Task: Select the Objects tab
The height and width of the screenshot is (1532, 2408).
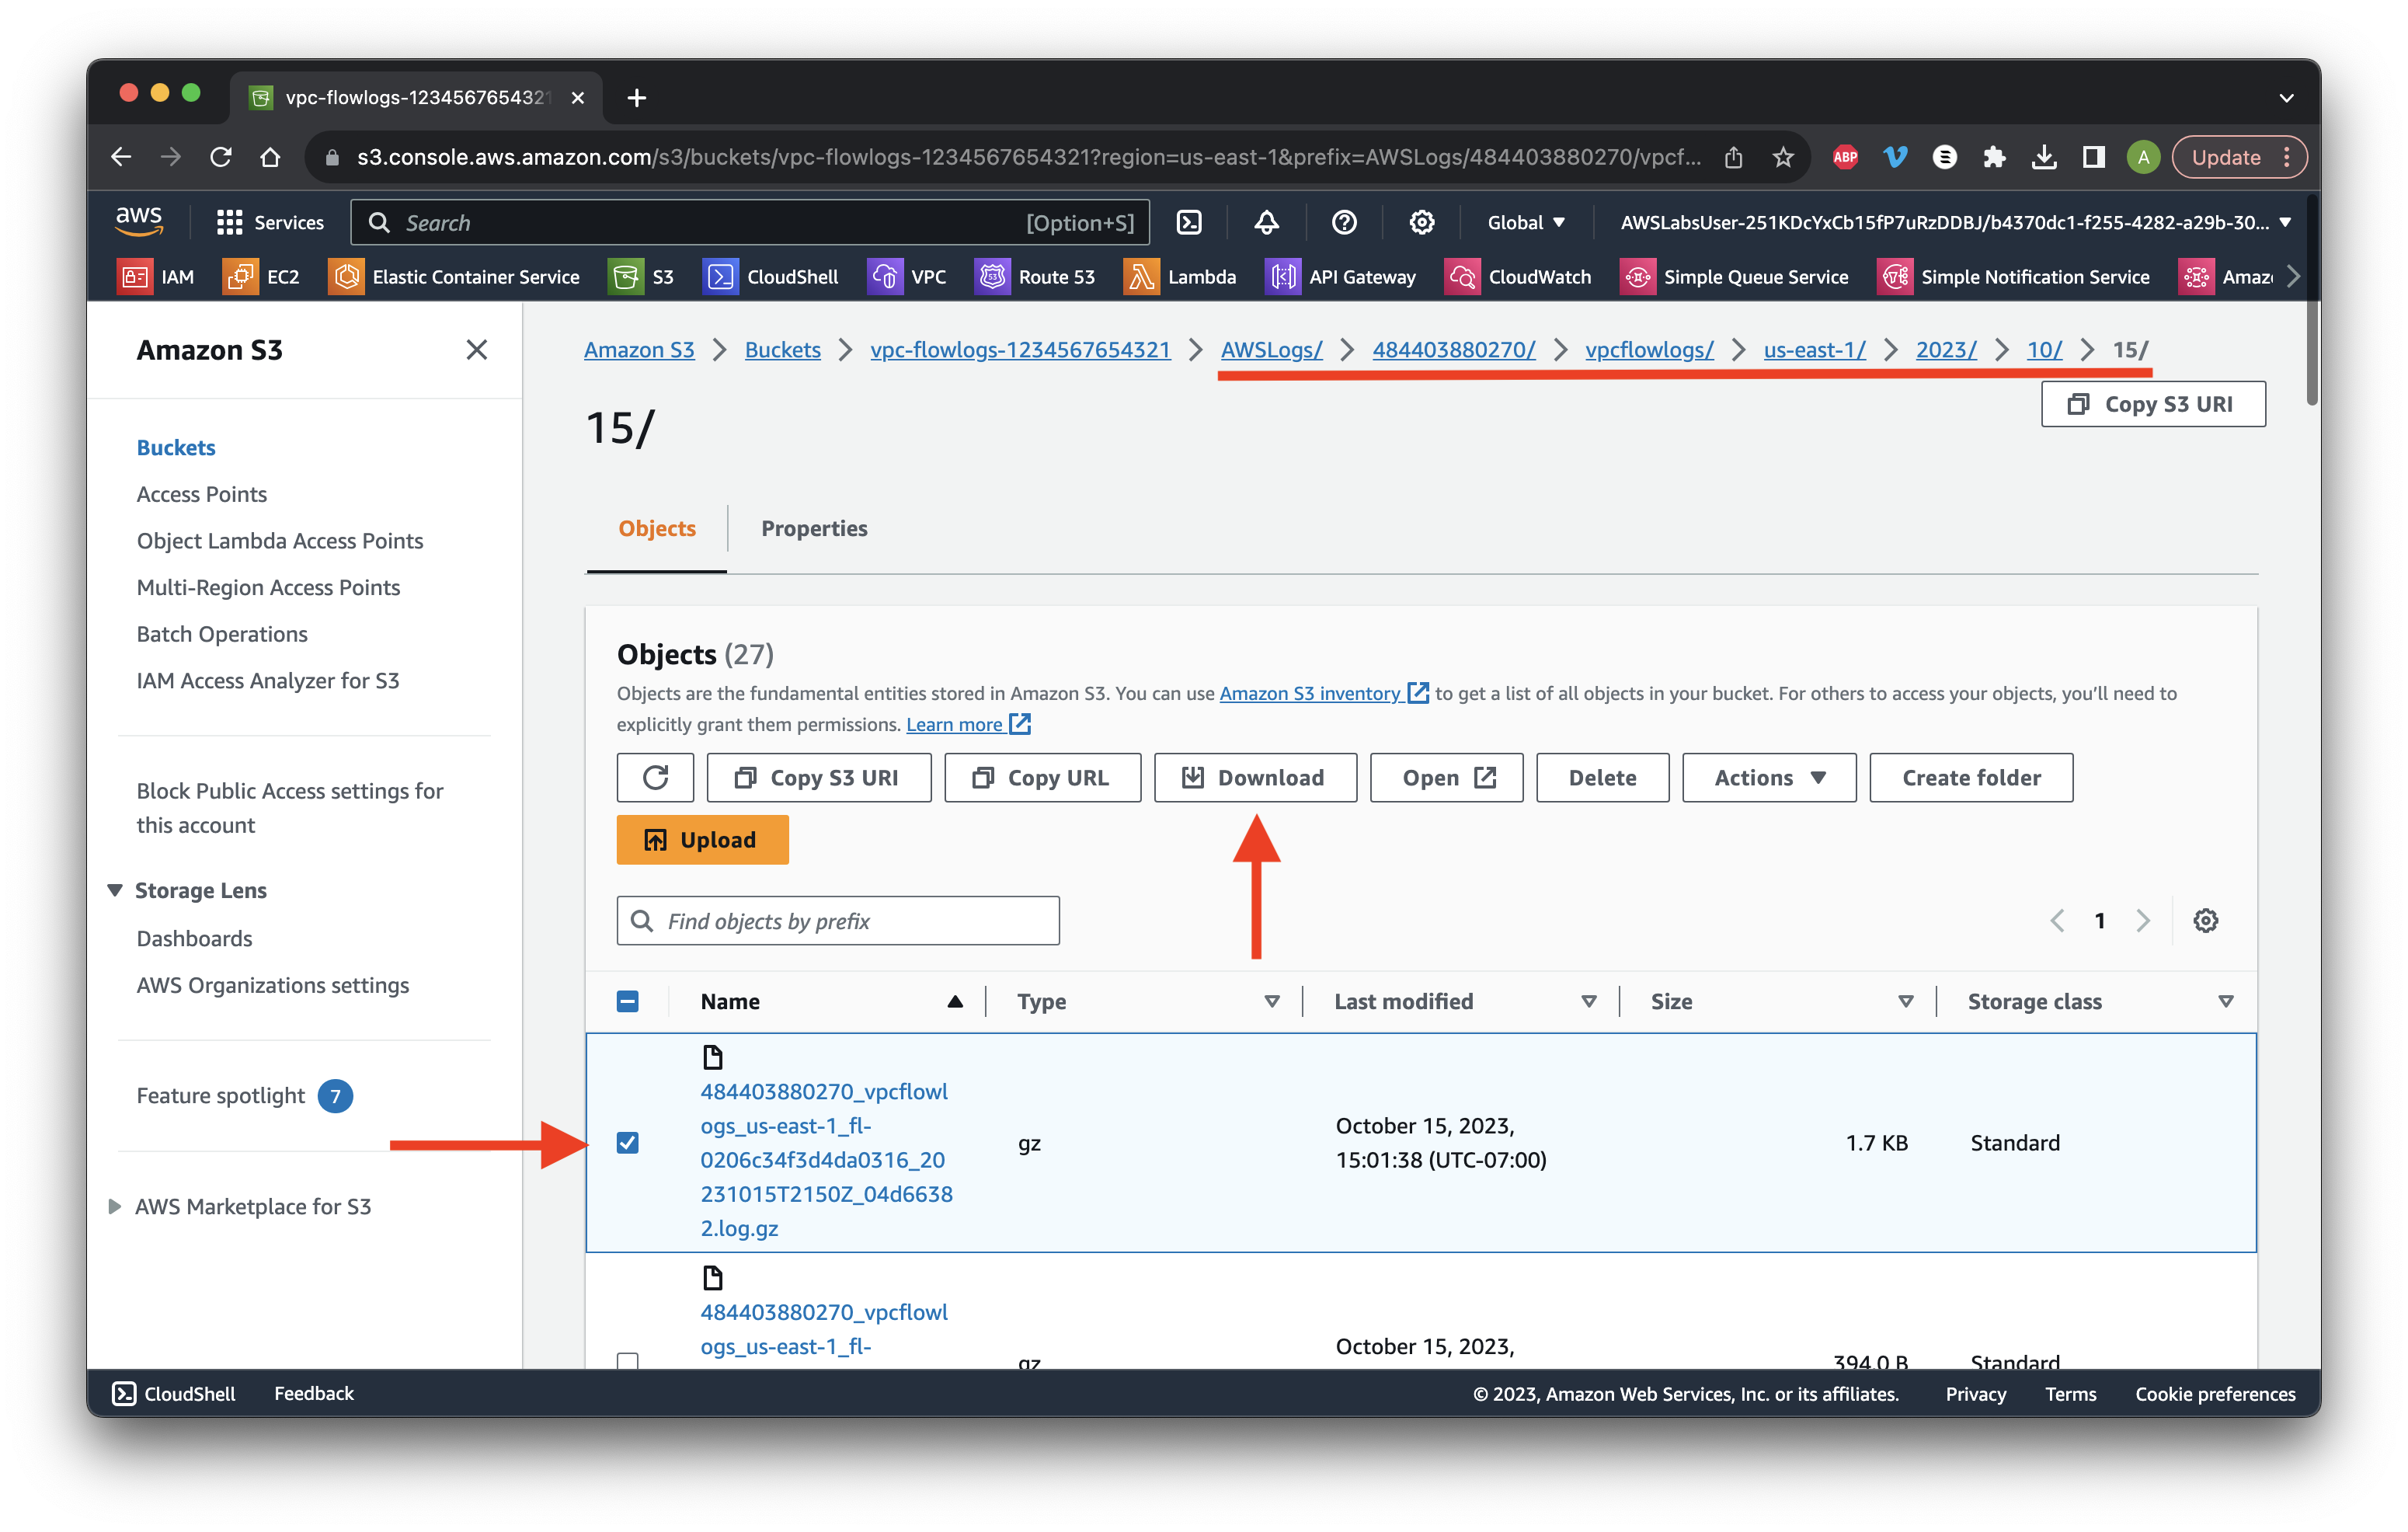Action: coord(657,528)
